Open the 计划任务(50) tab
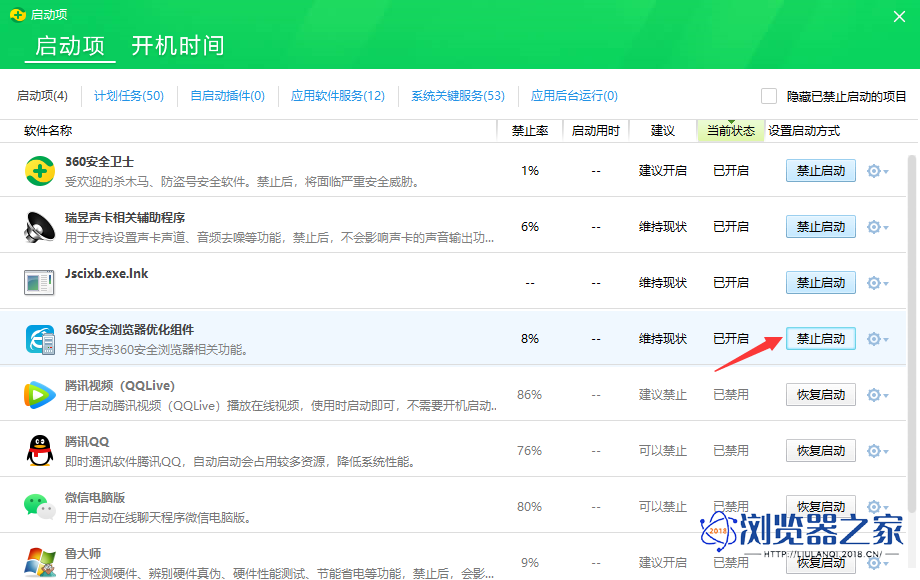 (128, 96)
